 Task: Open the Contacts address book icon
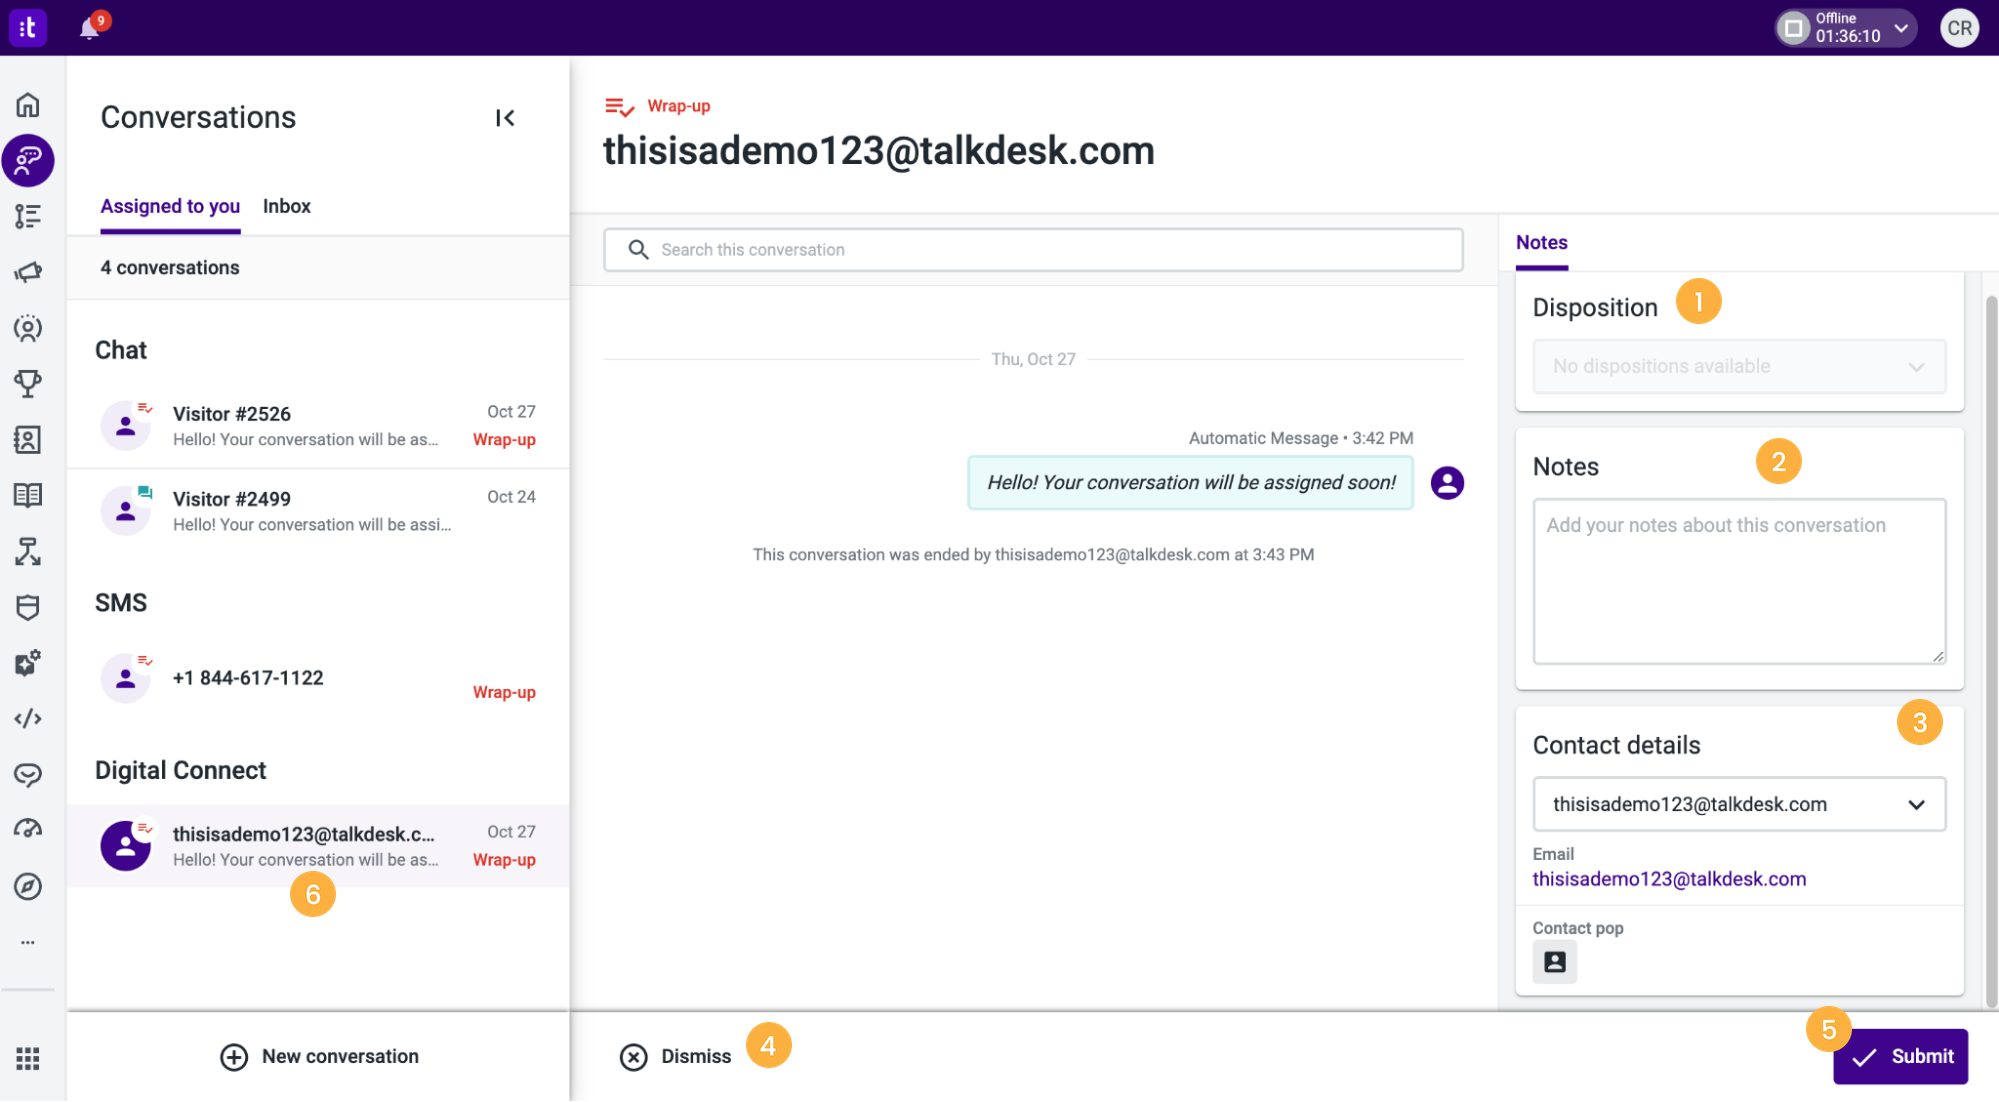point(28,440)
